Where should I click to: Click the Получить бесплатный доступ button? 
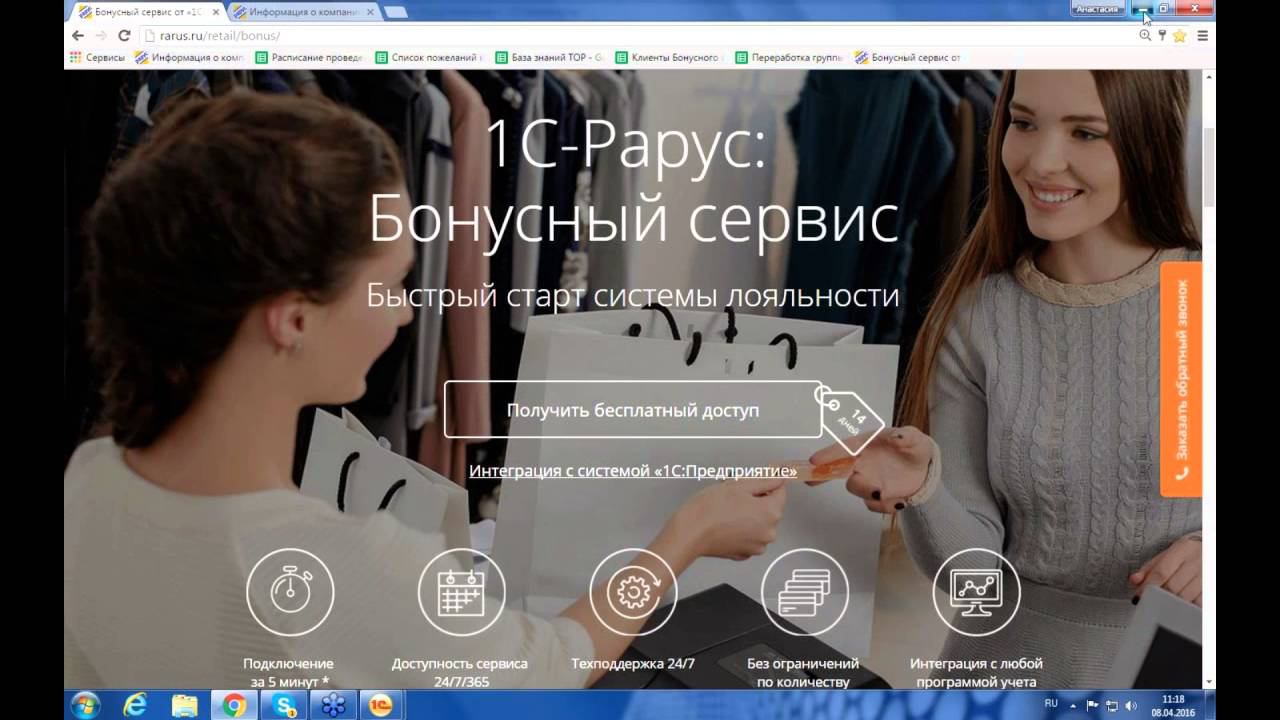click(633, 410)
